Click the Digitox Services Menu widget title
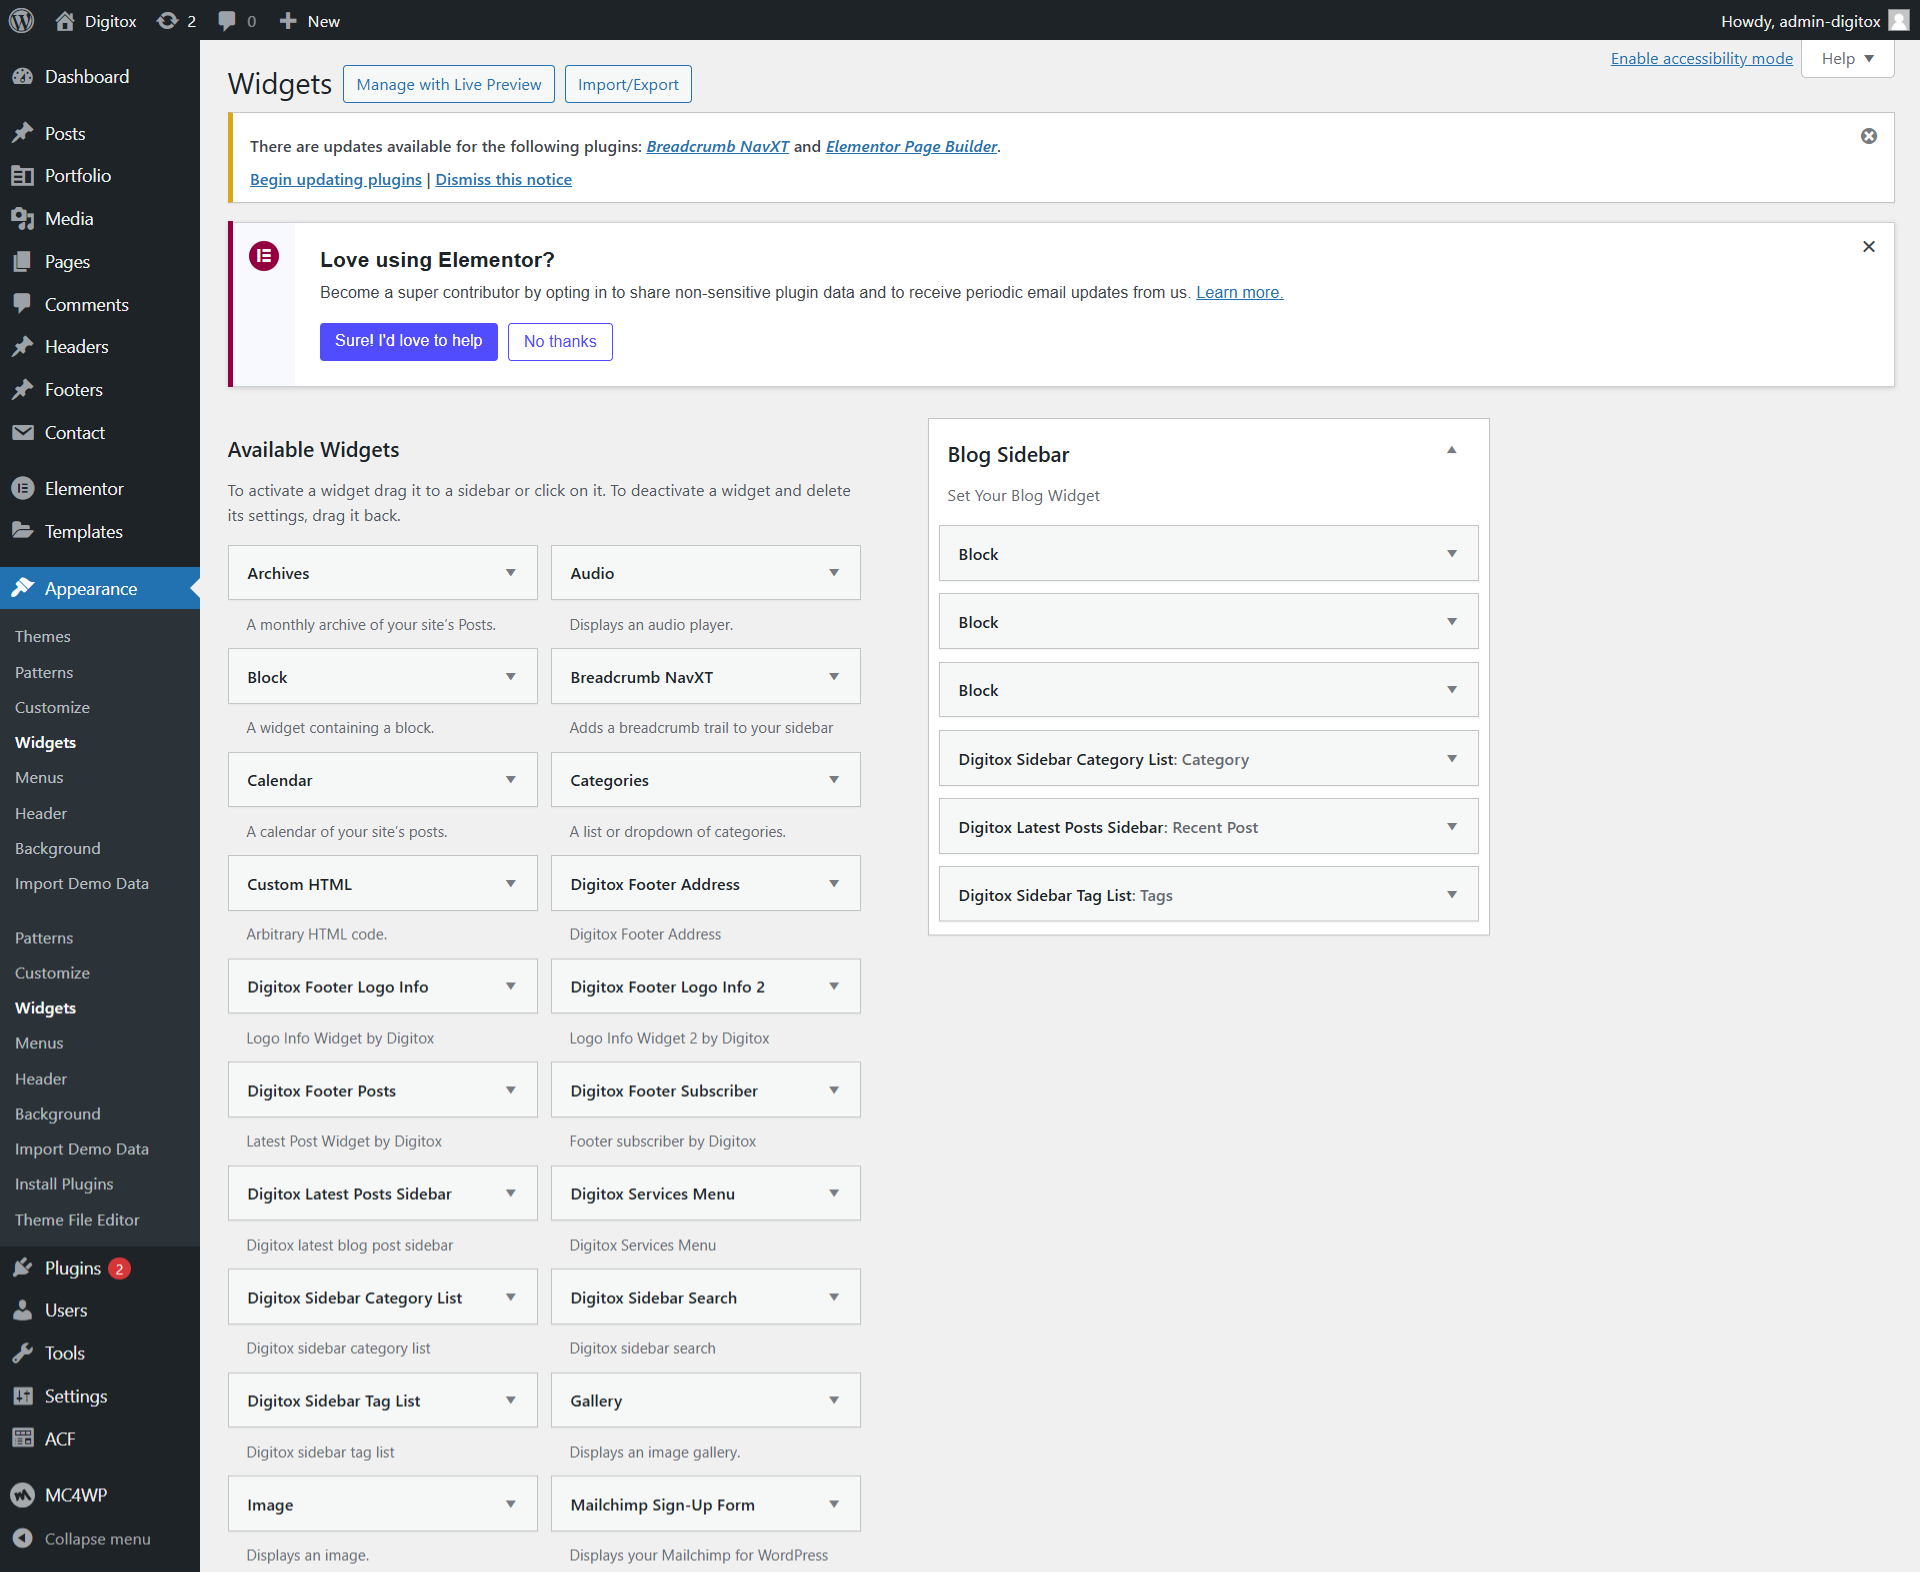1920x1572 pixels. [653, 1194]
